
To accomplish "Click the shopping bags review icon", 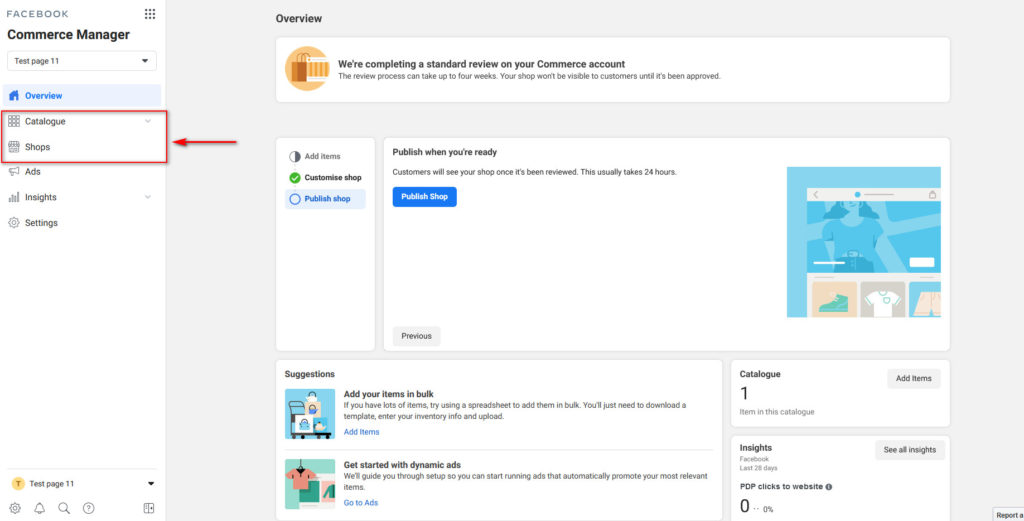I will pos(307,68).
